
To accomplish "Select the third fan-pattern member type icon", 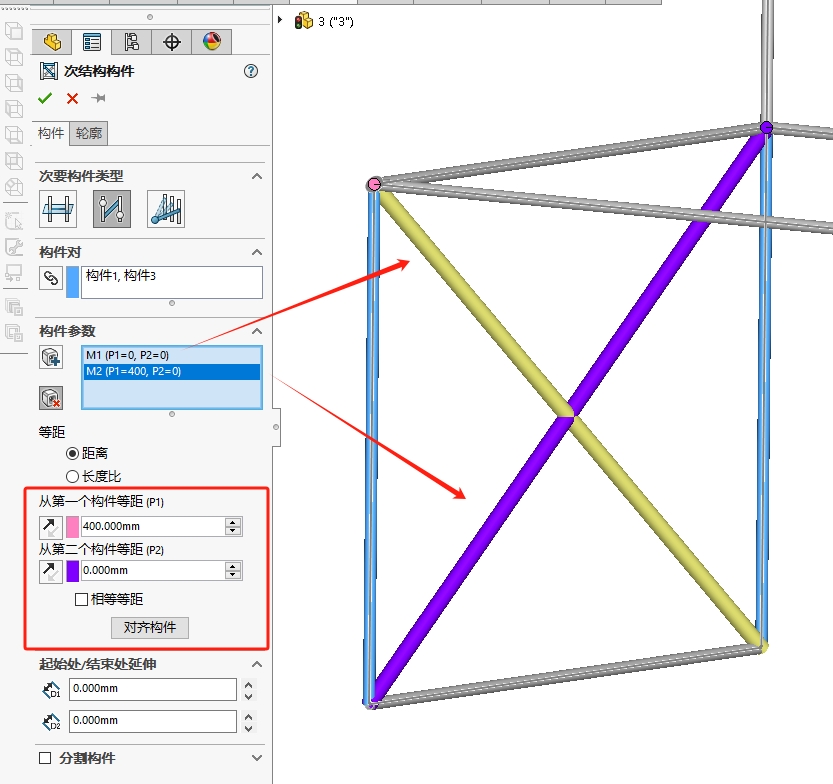I will [x=166, y=208].
